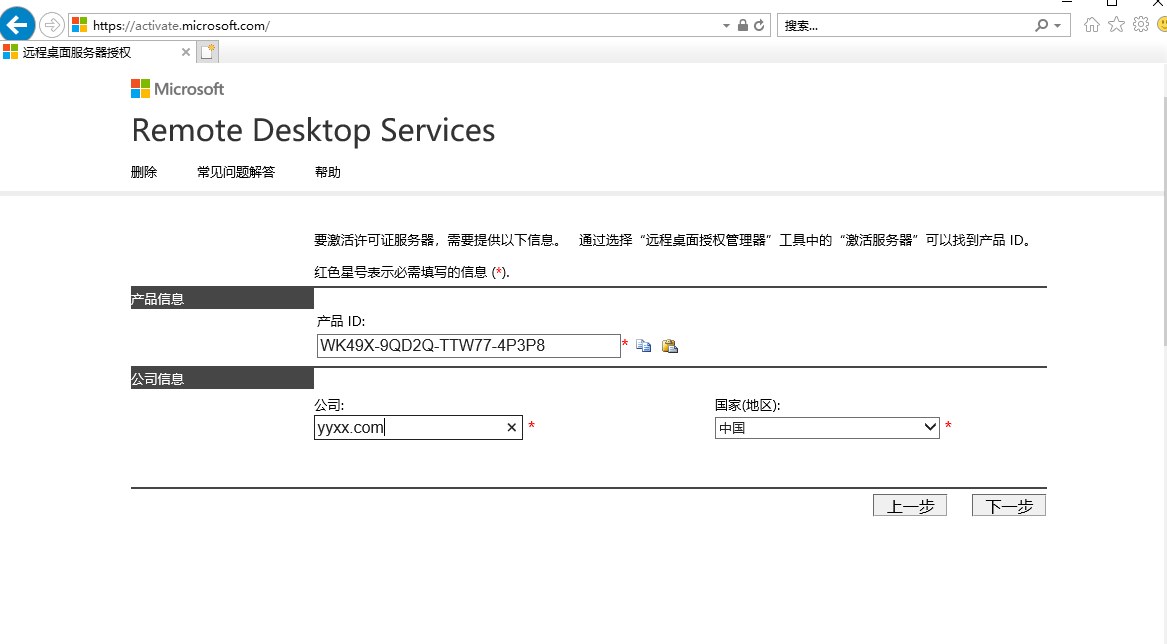Open Favorites star icon

point(1116,25)
